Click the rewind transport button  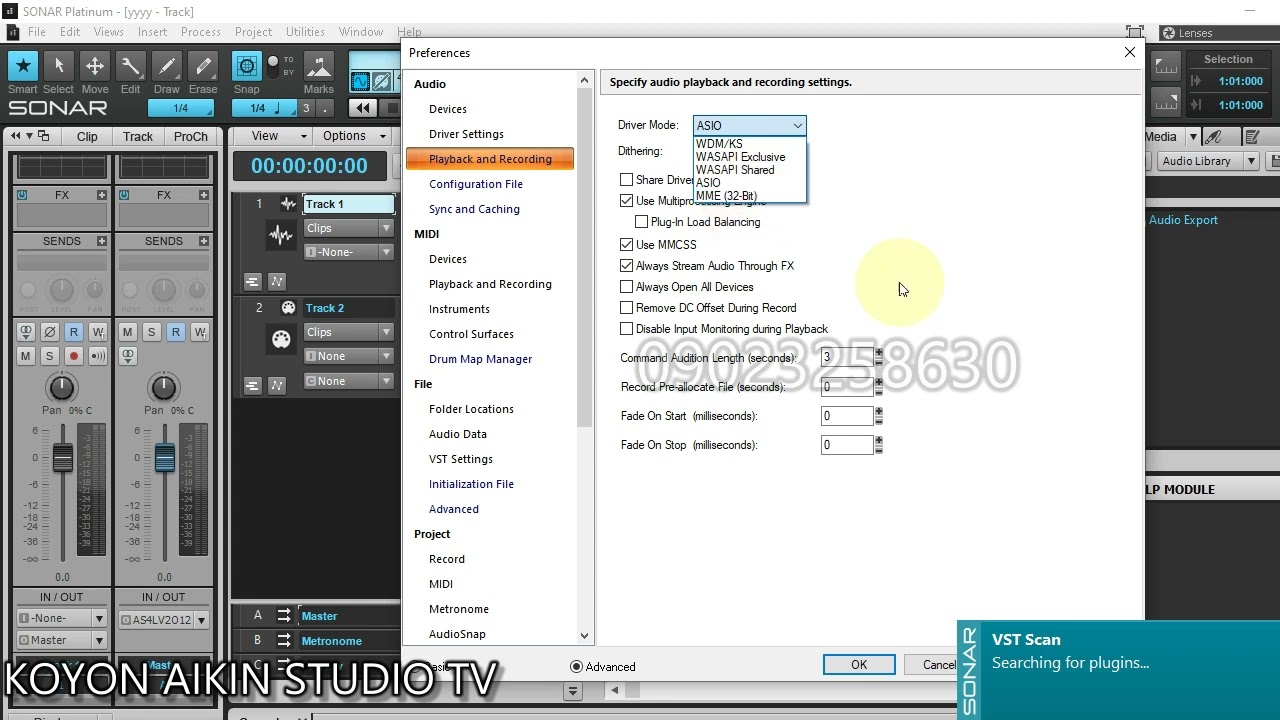362,108
